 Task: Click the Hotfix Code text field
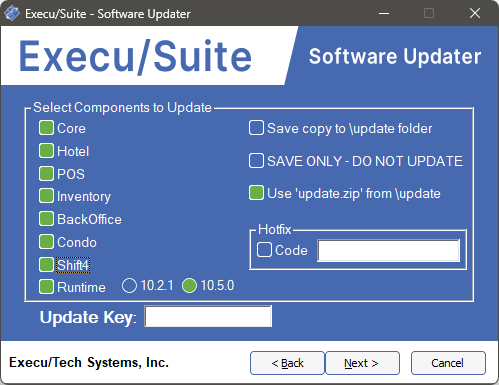pos(389,250)
